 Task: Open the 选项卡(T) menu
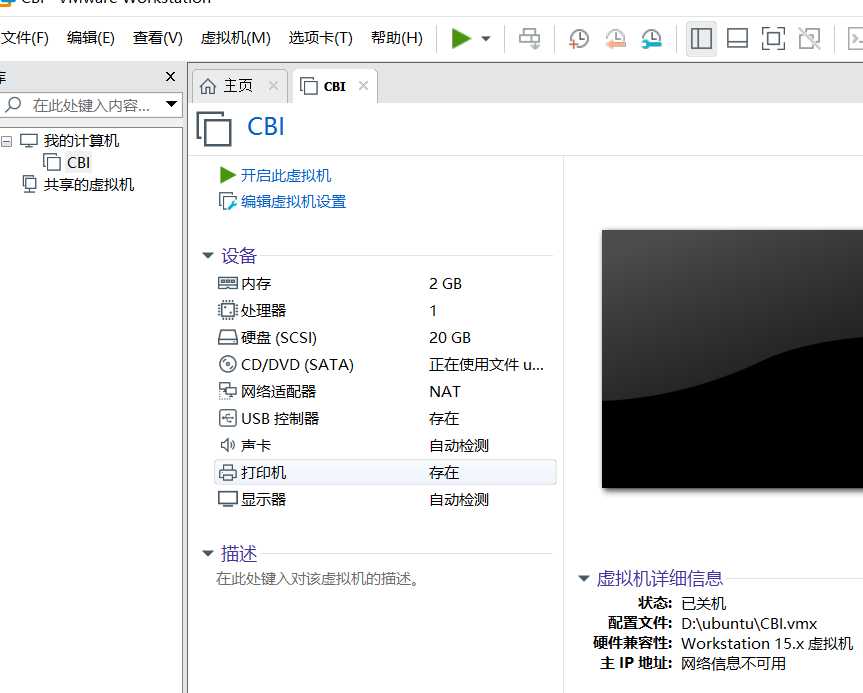click(320, 38)
